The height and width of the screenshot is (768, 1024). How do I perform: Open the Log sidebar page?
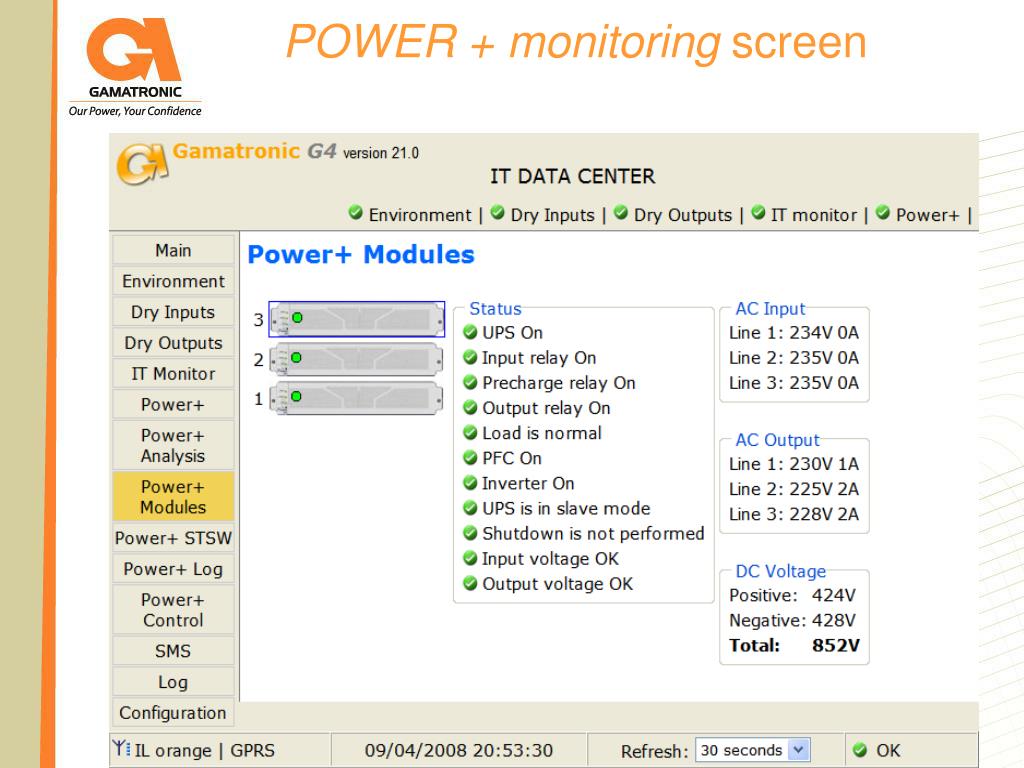point(173,682)
